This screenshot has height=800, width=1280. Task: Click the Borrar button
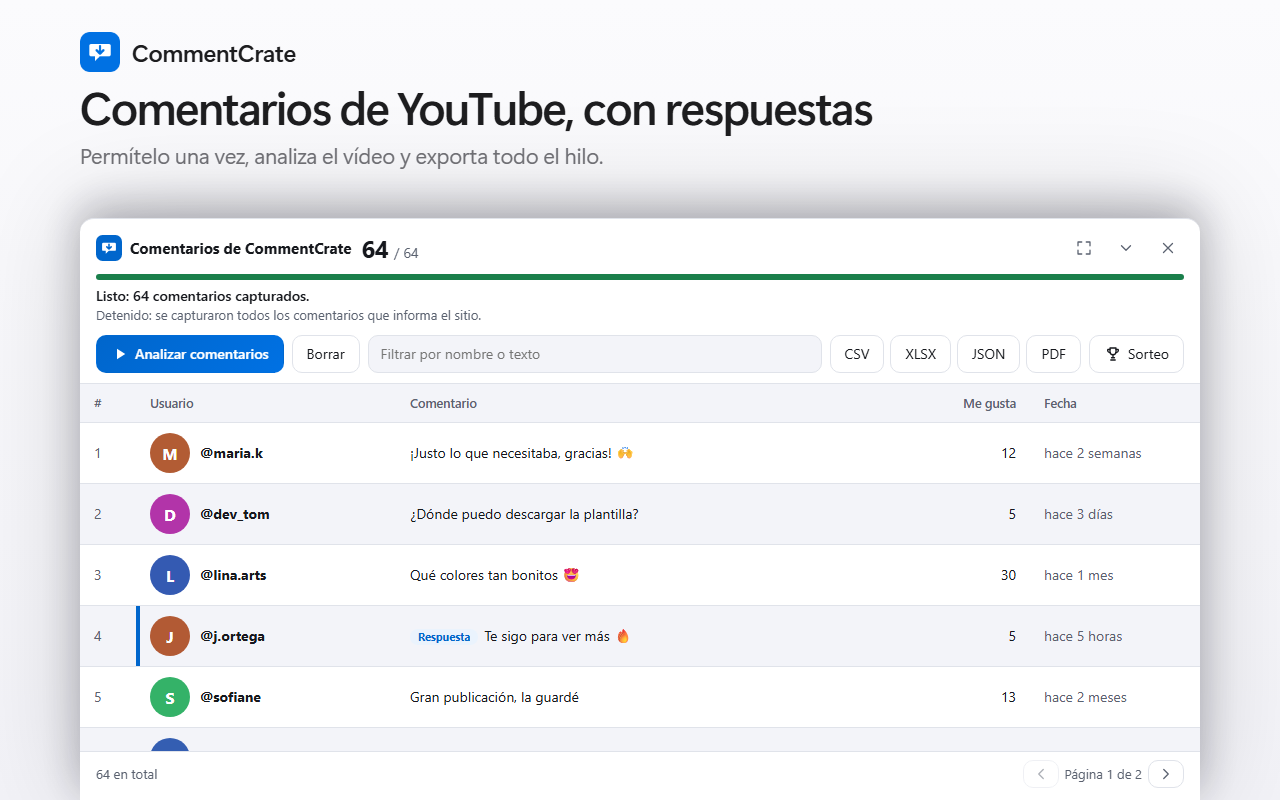point(326,354)
